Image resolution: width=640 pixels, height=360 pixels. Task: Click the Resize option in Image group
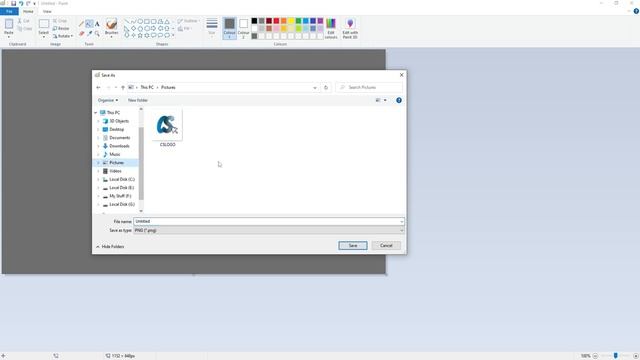tap(61, 29)
